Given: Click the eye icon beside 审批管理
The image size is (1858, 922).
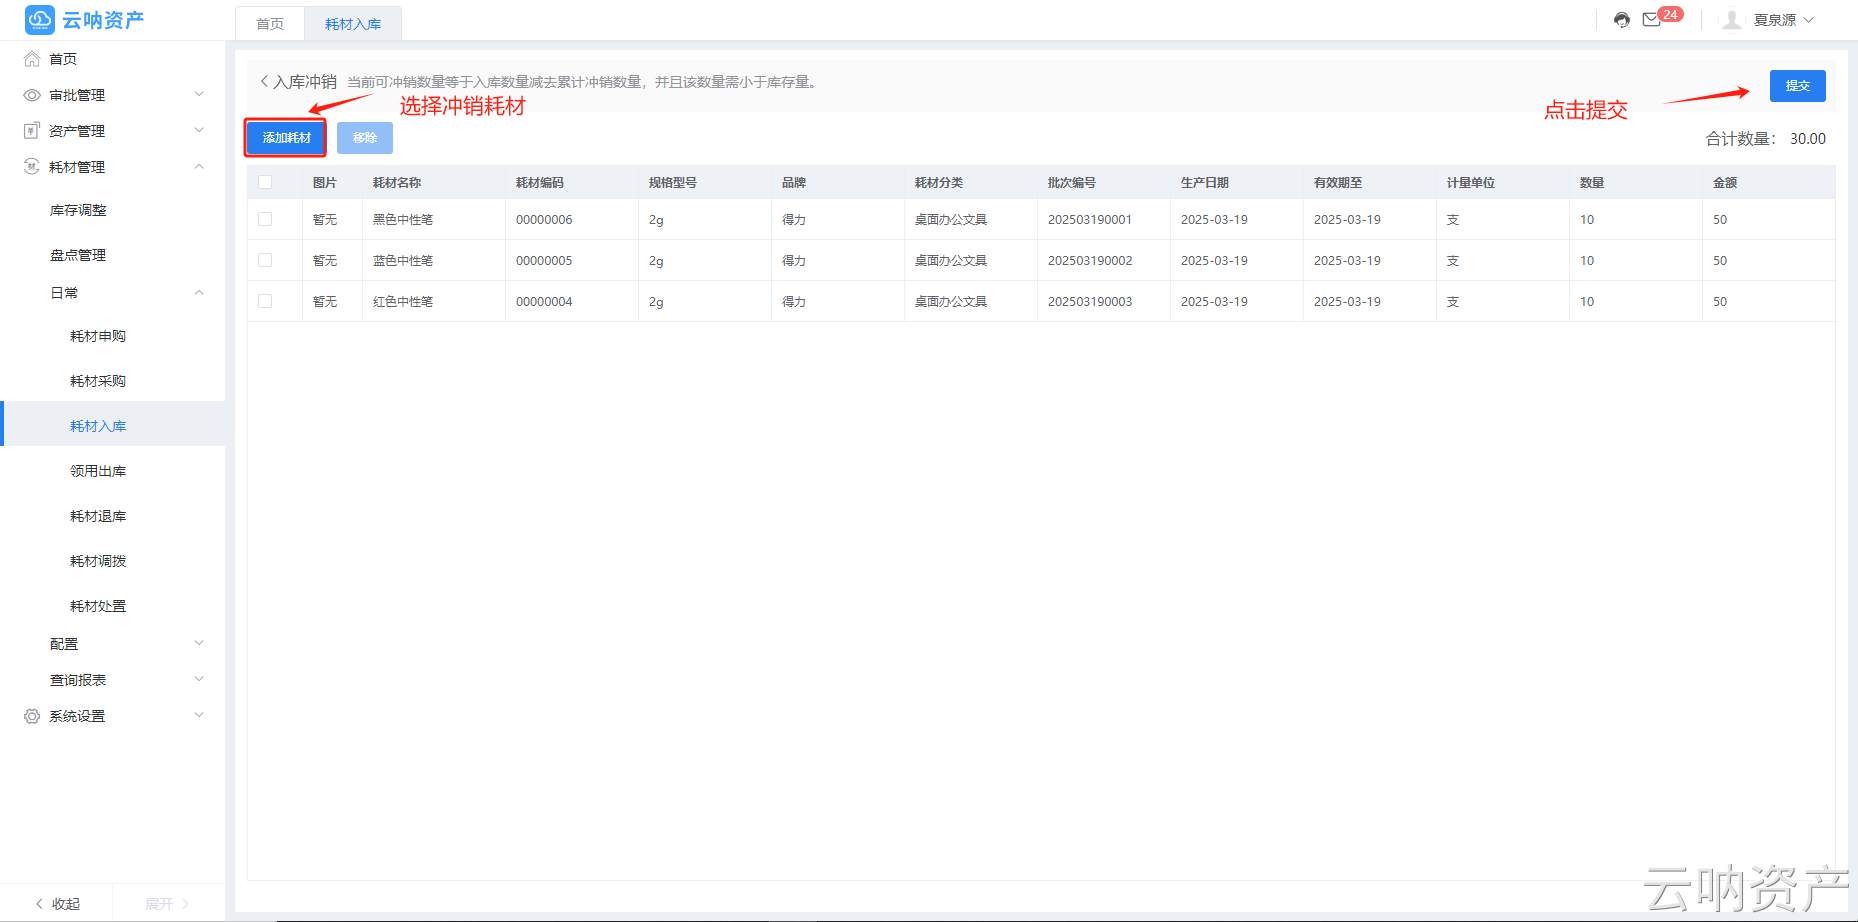Looking at the screenshot, I should click(32, 95).
